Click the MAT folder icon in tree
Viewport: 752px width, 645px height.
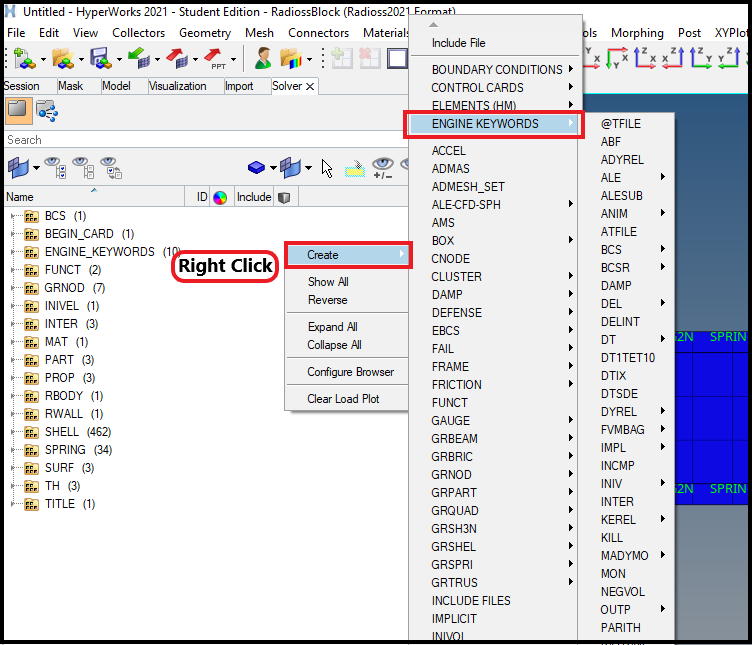click(32, 342)
